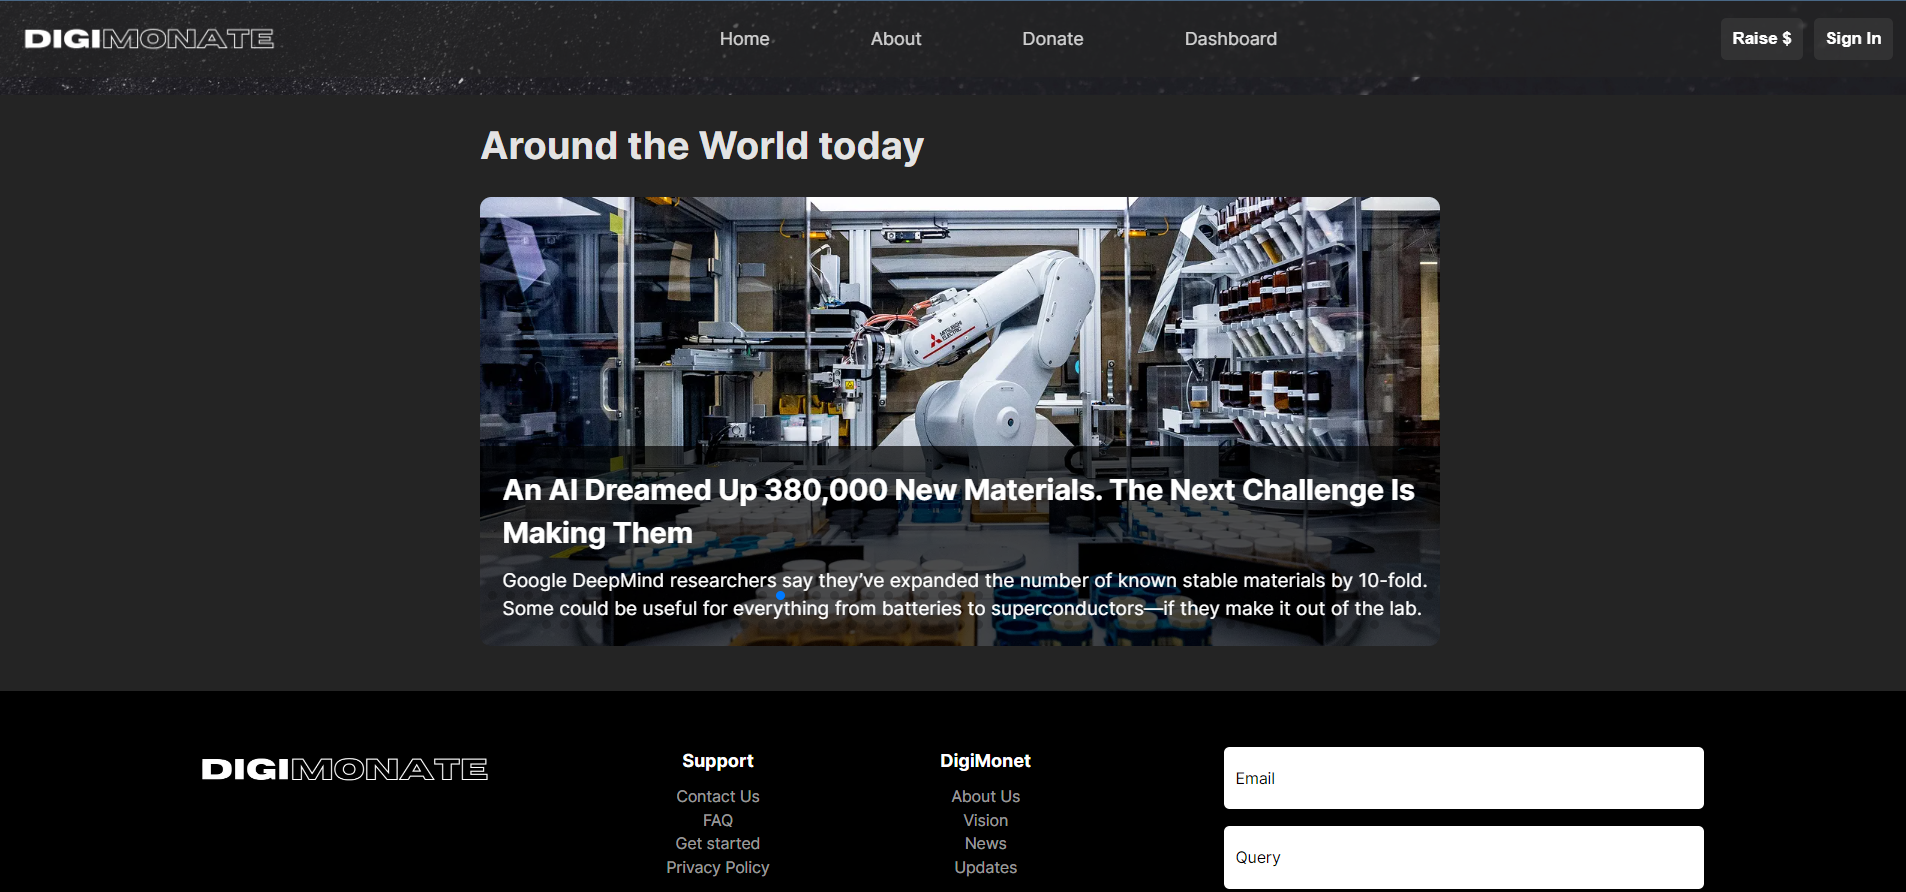The width and height of the screenshot is (1906, 892).
Task: Click the DigiMonet footer heading
Action: [986, 761]
